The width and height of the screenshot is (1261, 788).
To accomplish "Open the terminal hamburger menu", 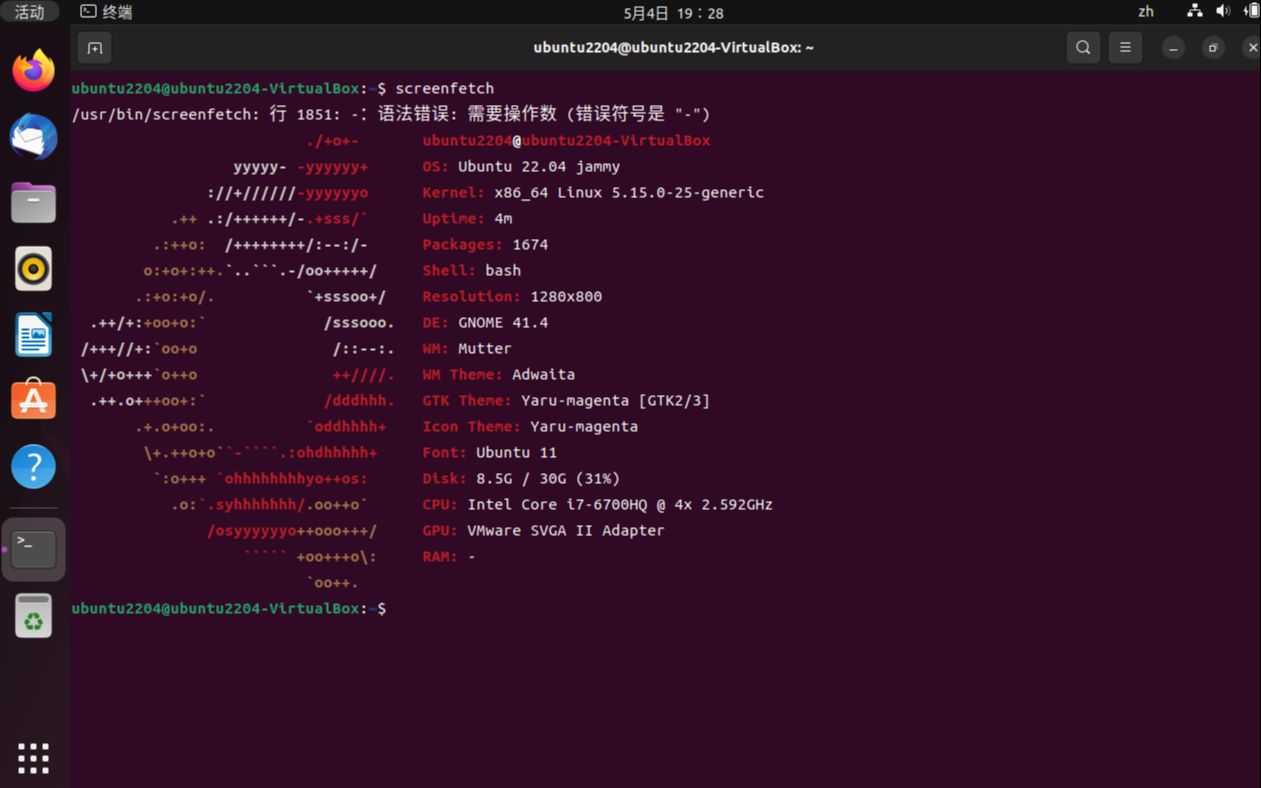I will 1125,46.
